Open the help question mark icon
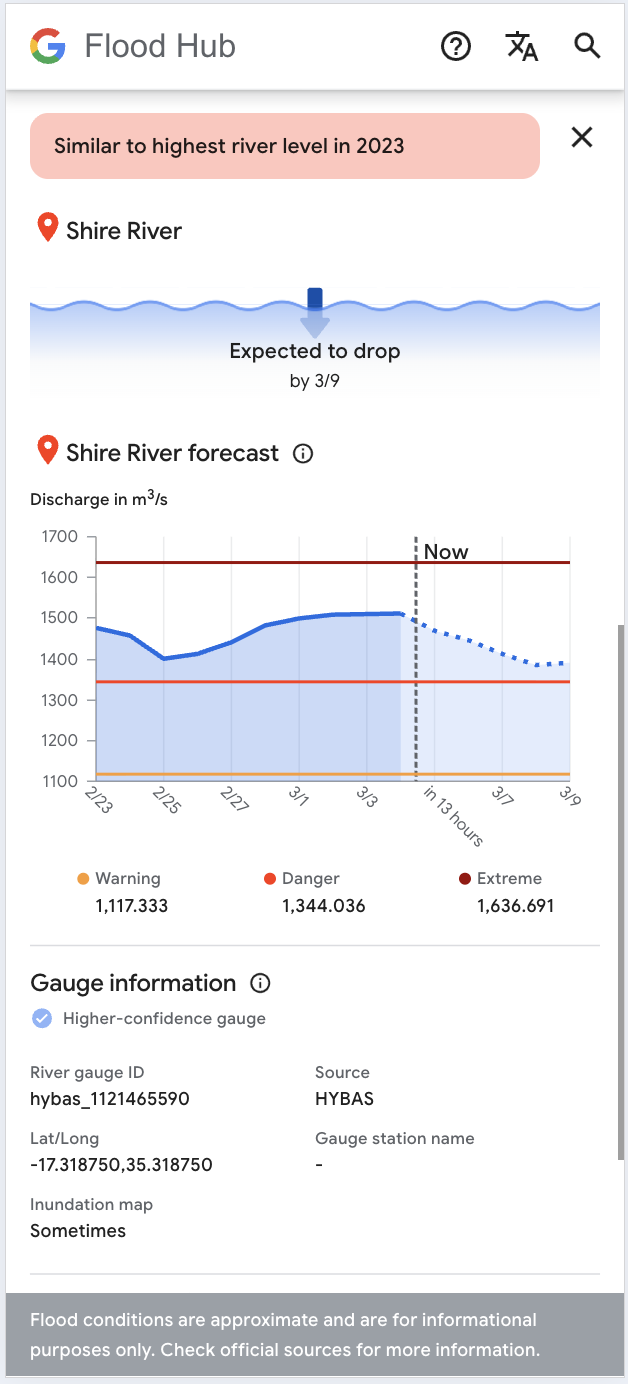The image size is (628, 1384). [456, 46]
